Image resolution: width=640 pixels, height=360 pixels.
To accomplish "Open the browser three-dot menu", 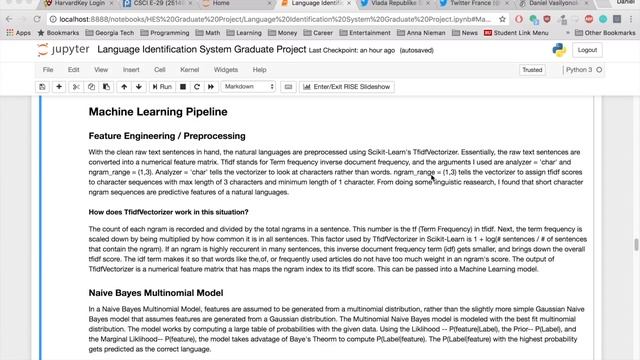I will click(x=631, y=19).
